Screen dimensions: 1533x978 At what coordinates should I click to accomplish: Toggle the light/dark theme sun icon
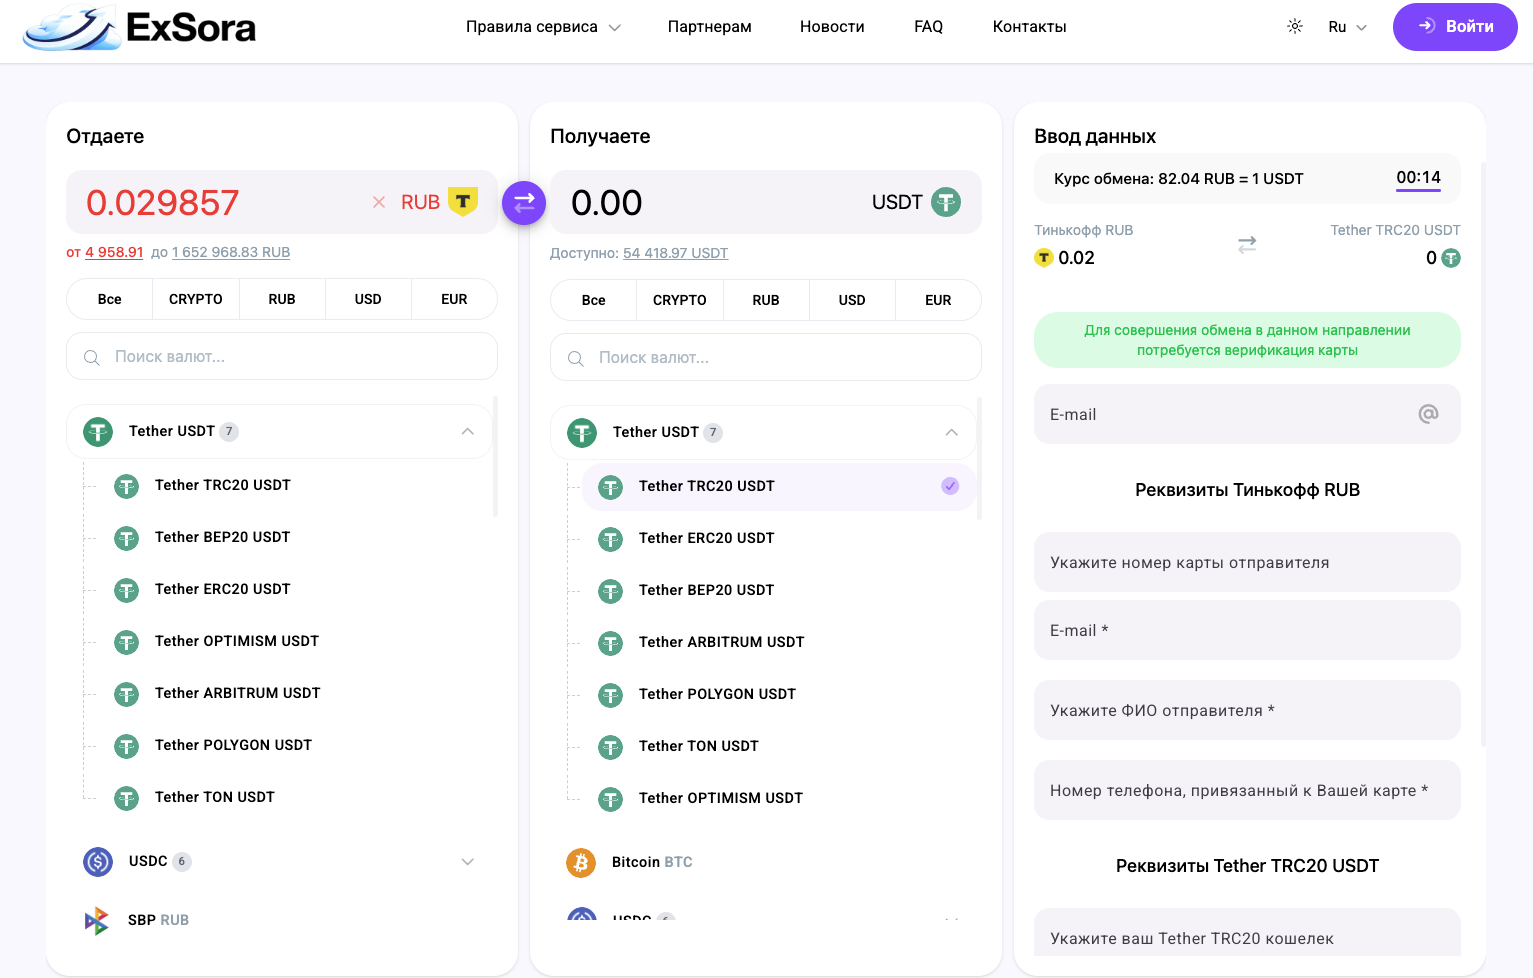[1295, 27]
